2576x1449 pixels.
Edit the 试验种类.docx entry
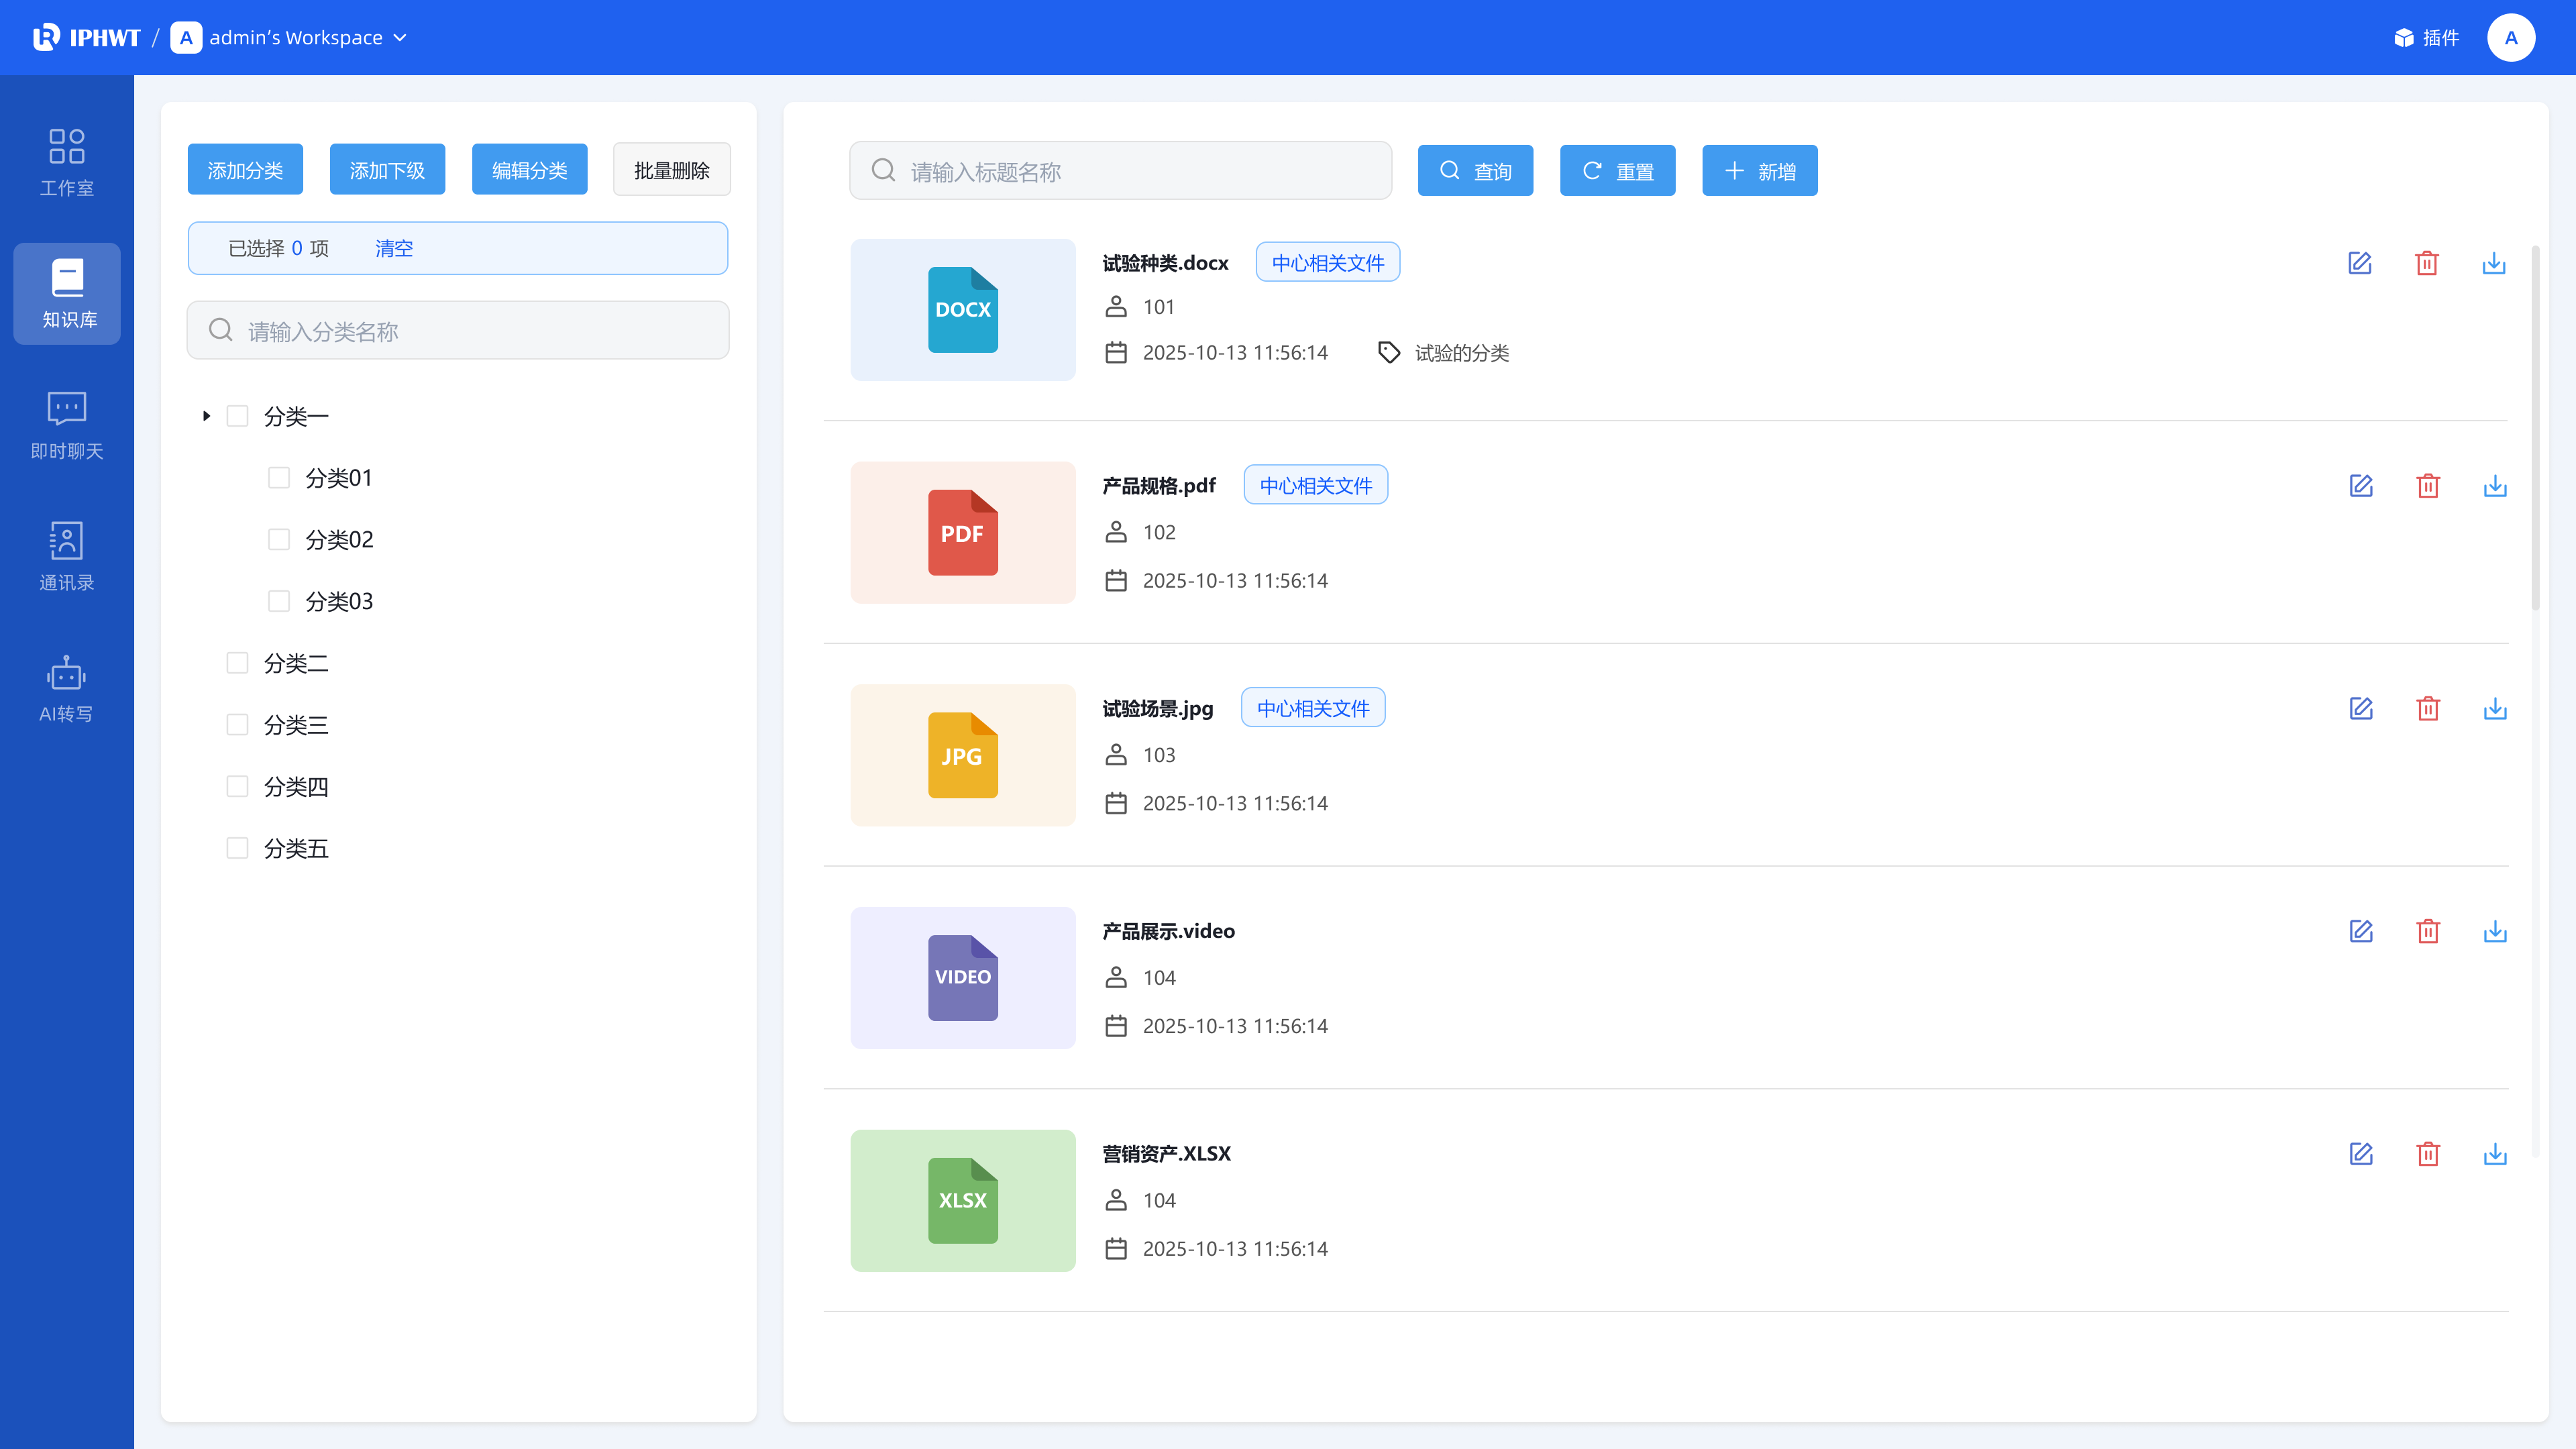pyautogui.click(x=2360, y=263)
